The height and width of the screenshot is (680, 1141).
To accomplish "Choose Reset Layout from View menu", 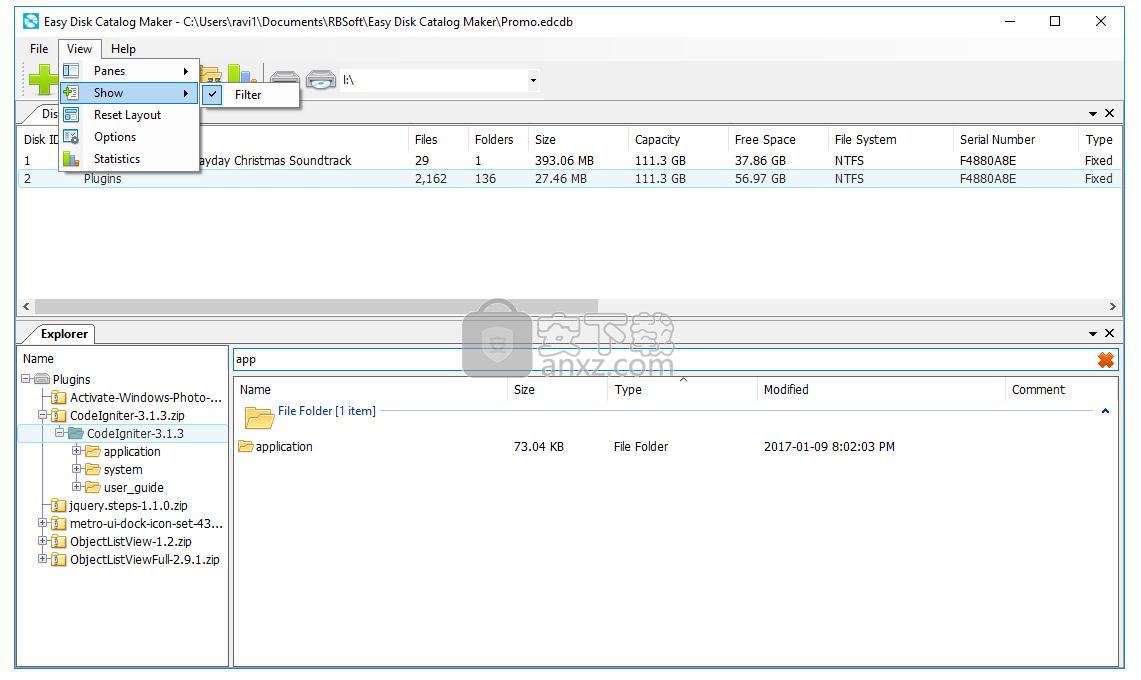I will [x=129, y=114].
